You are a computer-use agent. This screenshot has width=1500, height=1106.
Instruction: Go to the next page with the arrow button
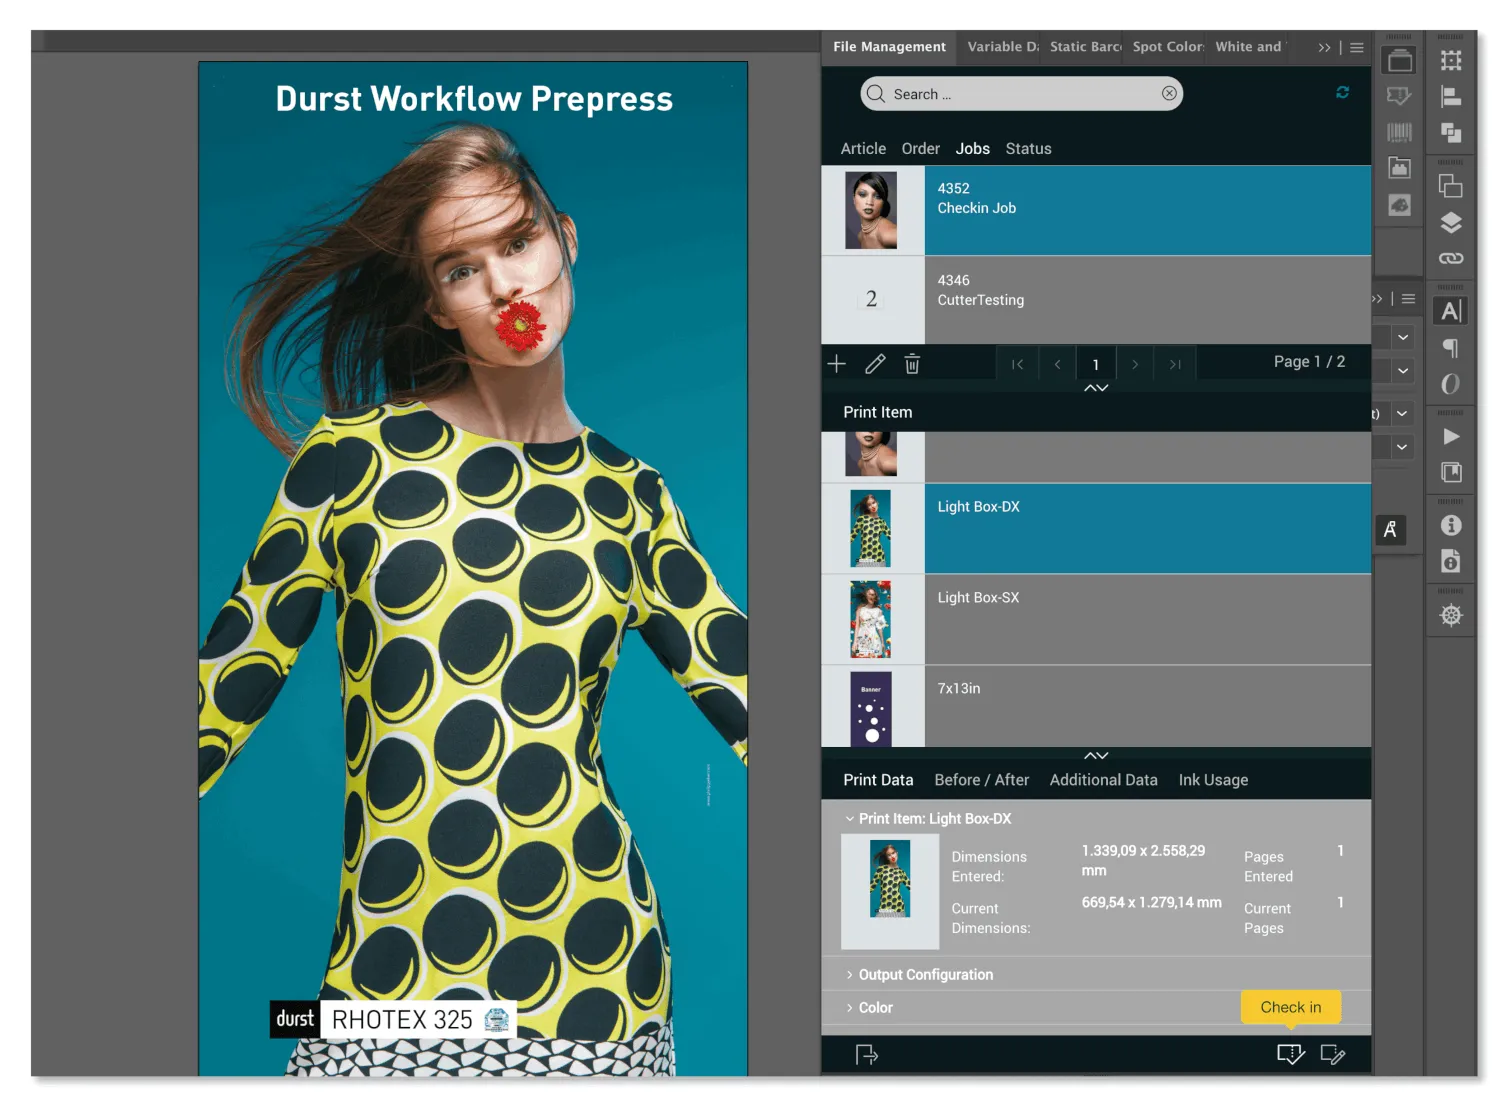1134,363
